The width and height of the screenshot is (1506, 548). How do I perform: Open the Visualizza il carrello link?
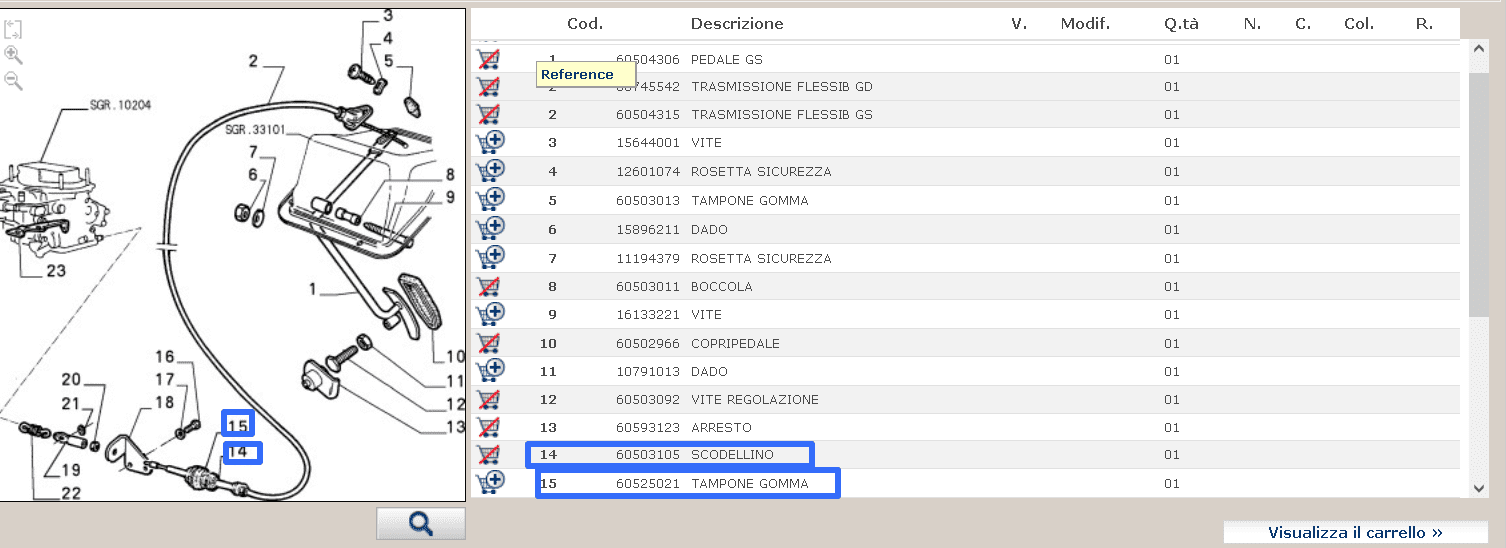click(x=1355, y=532)
